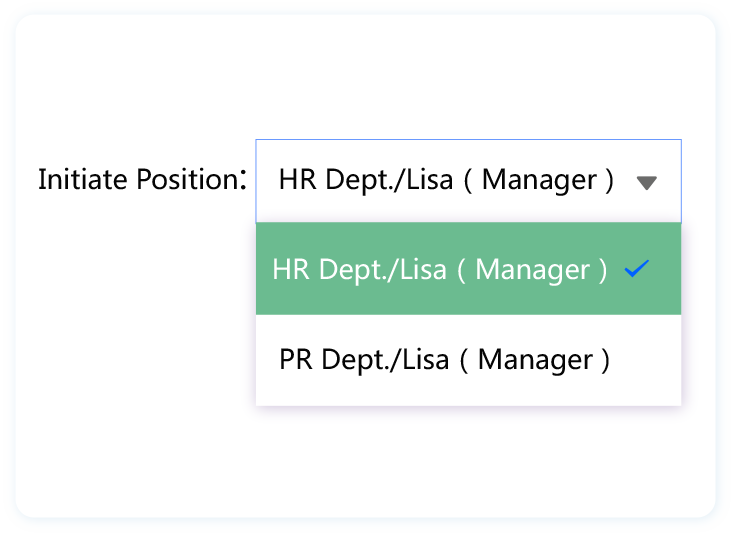This screenshot has height=535, width=736.
Task: Pick the PR Dept. entry from list
Action: (x=444, y=360)
